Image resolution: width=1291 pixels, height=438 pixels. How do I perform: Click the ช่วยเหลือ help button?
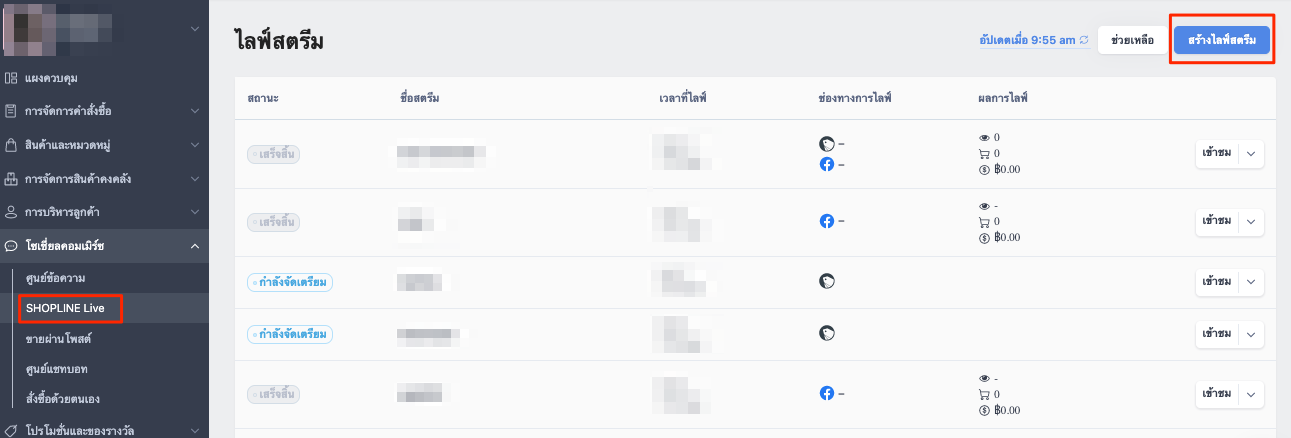click(1132, 40)
